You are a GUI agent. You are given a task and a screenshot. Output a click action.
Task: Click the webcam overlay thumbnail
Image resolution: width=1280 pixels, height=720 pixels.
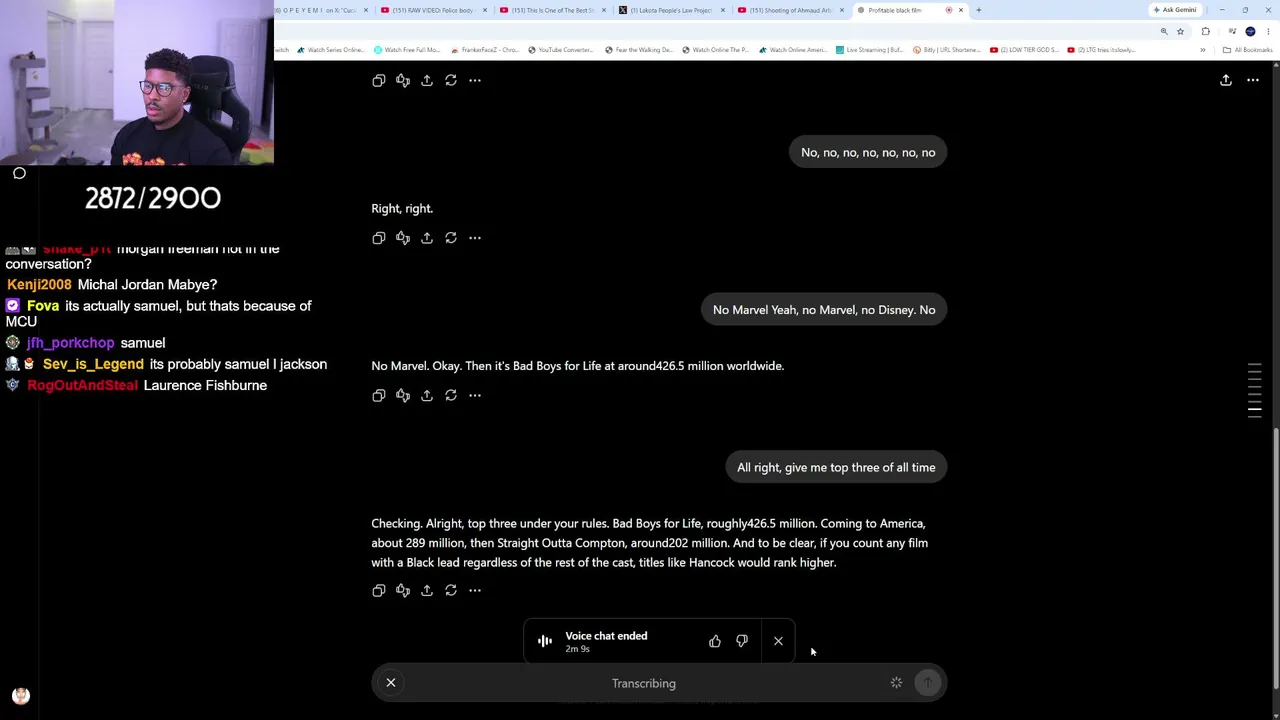[137, 82]
